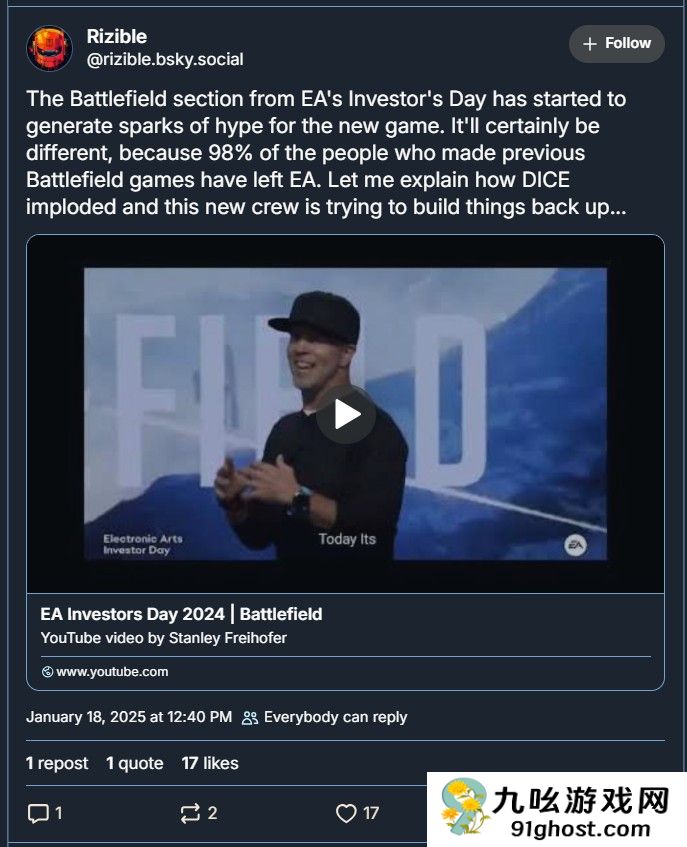Click the repost arrows icon
This screenshot has width=687, height=847.
pos(190,813)
